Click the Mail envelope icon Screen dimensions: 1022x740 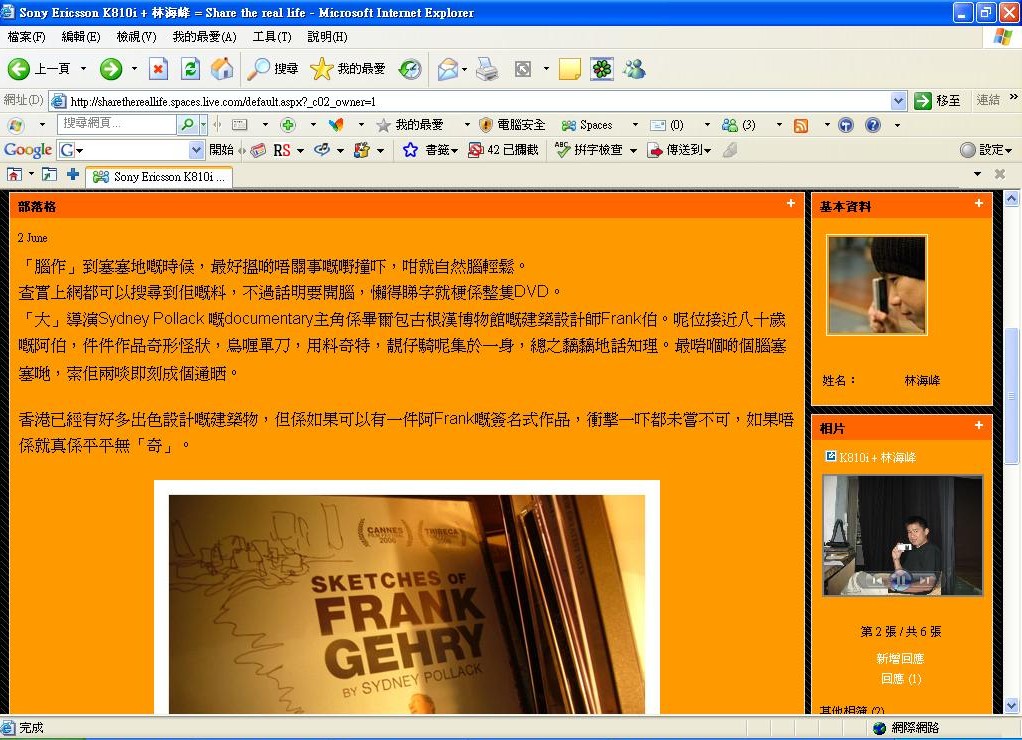point(448,68)
